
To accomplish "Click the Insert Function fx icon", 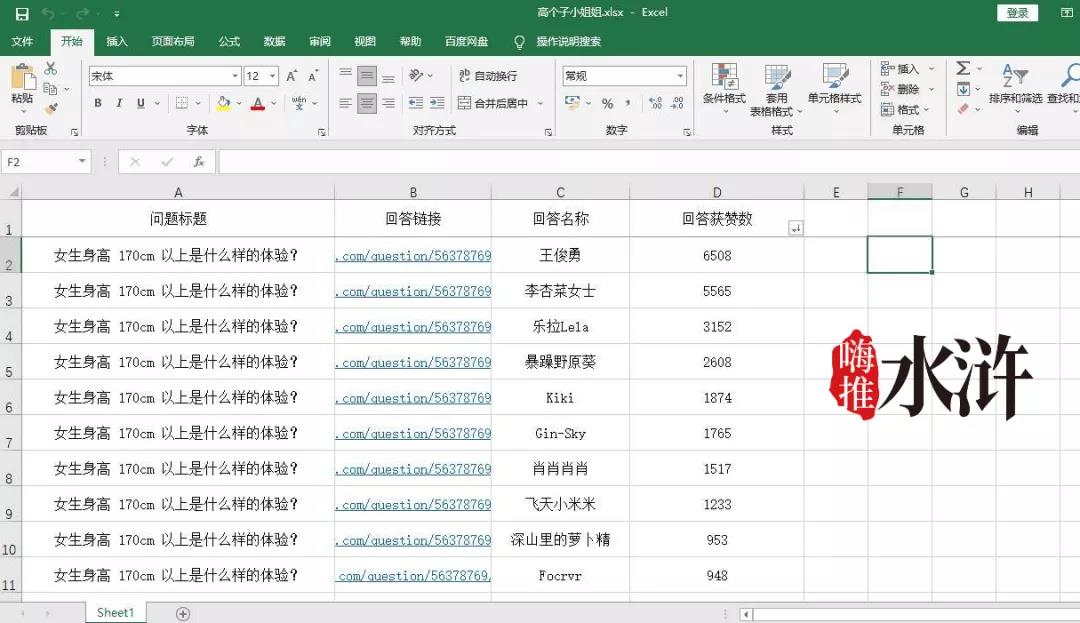I will (x=198, y=162).
